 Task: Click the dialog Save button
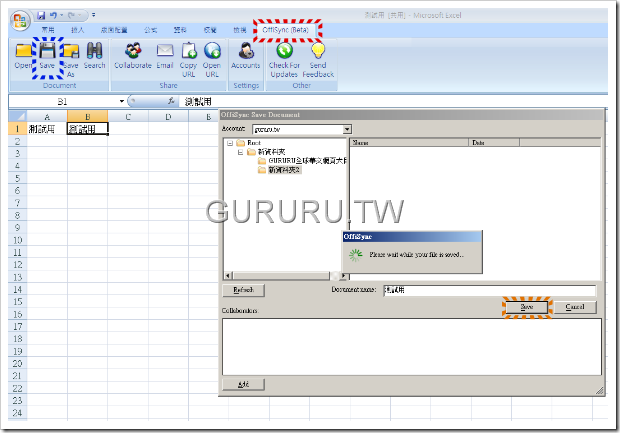point(527,307)
